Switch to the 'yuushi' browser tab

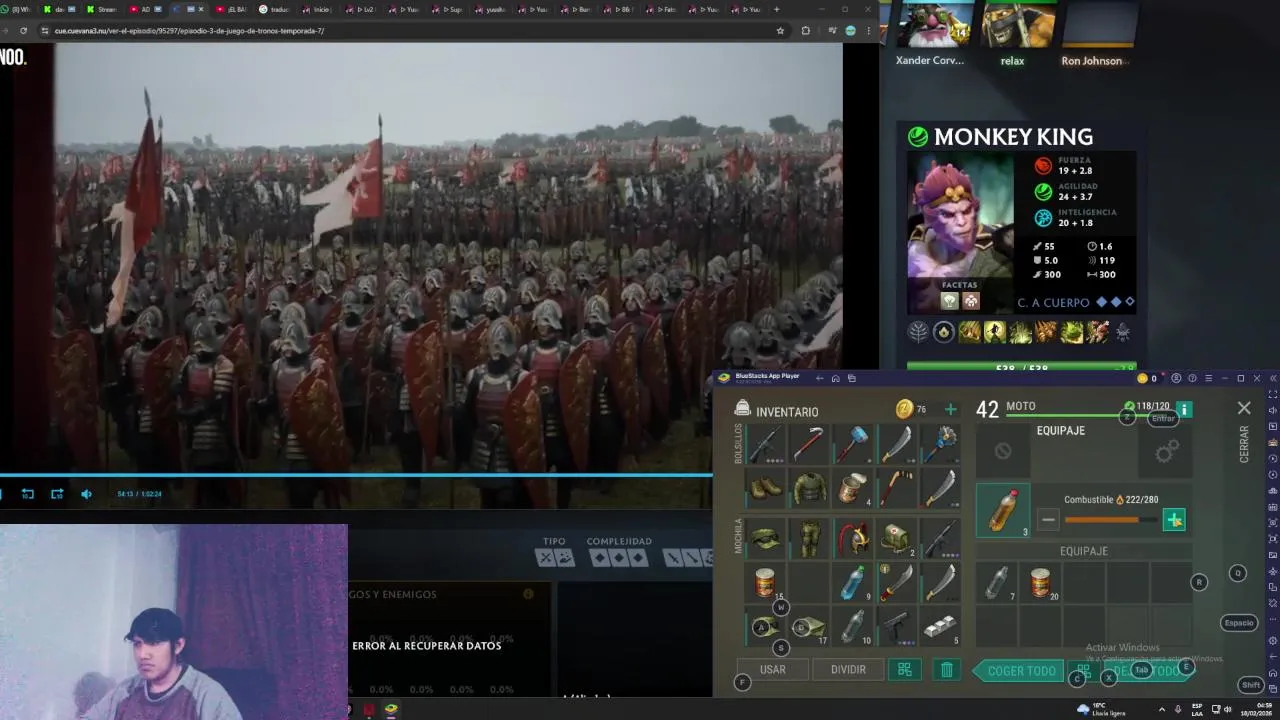491,9
